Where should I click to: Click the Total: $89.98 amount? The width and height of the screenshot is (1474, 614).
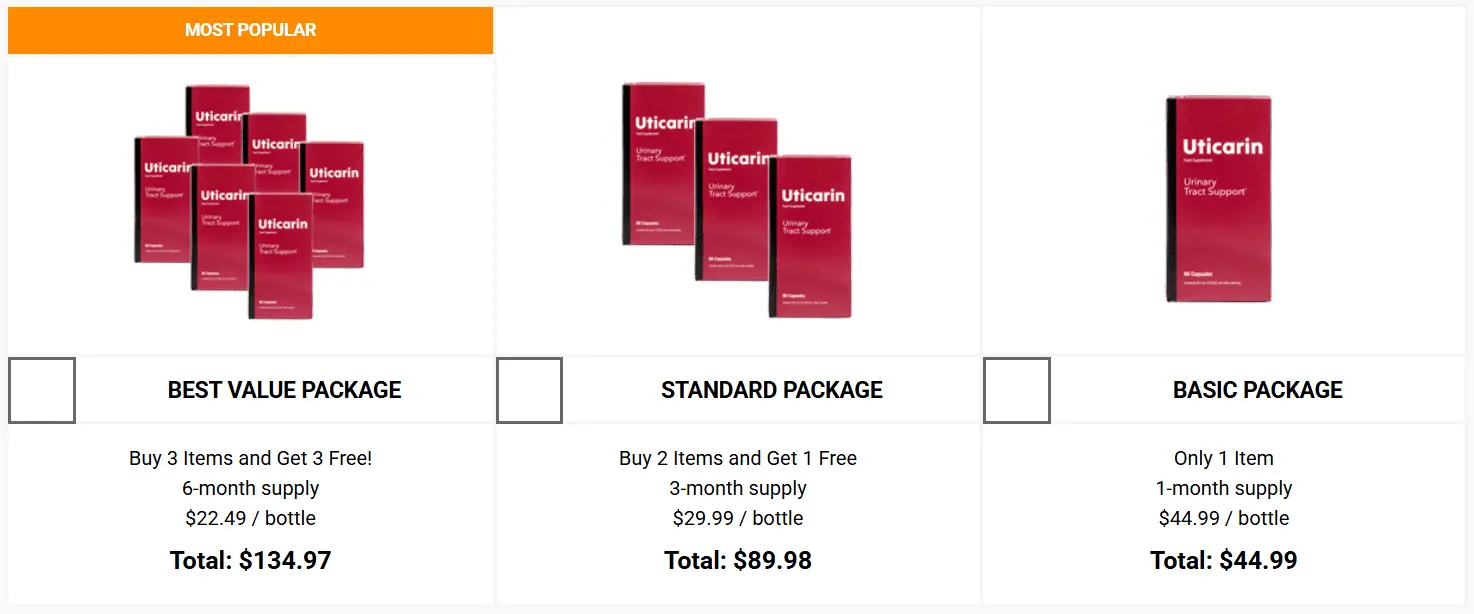[x=738, y=561]
